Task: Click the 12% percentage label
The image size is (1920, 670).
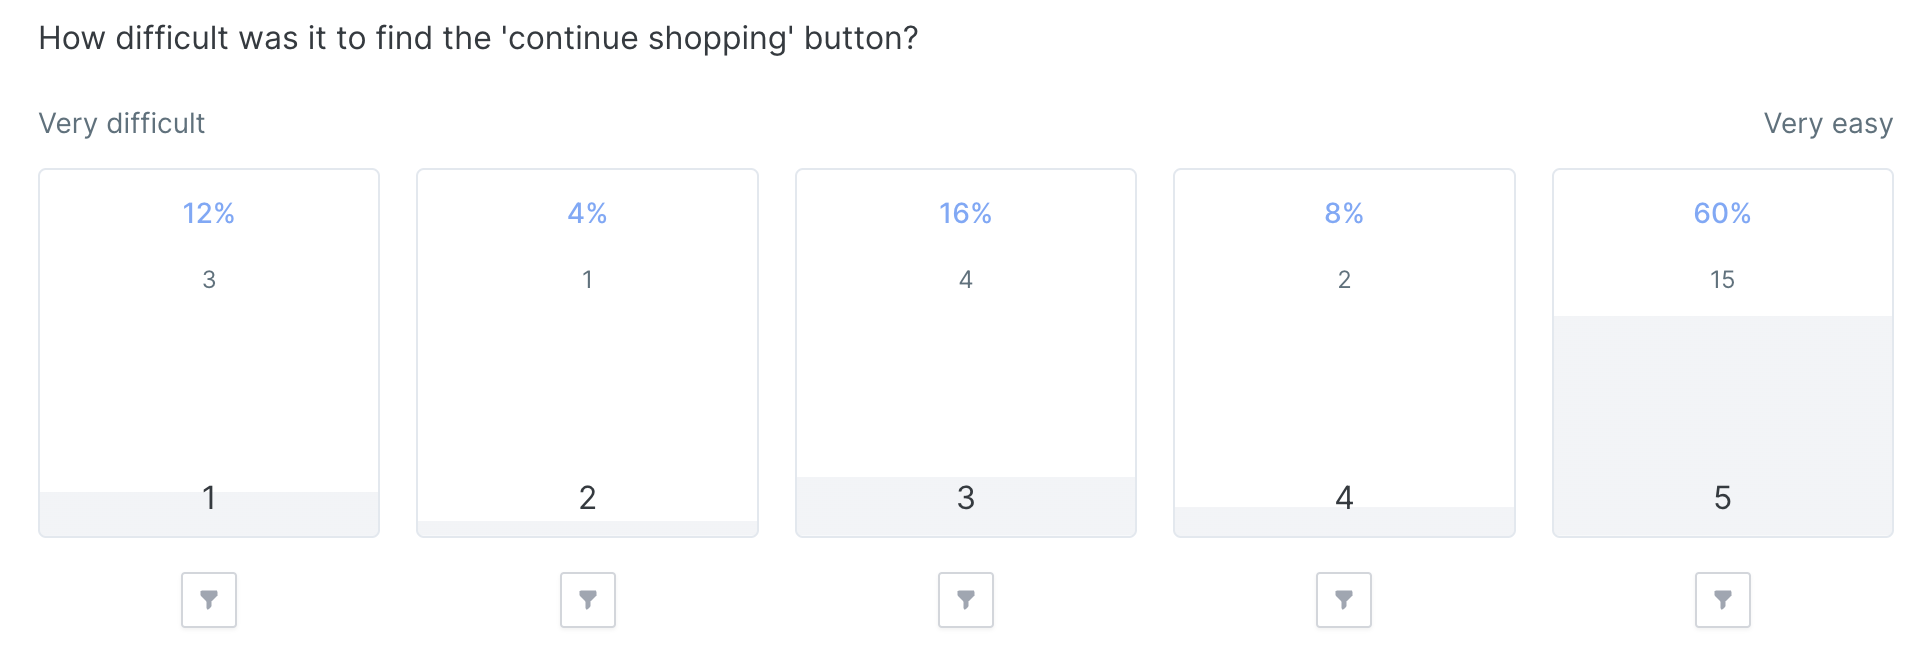Action: tap(209, 213)
